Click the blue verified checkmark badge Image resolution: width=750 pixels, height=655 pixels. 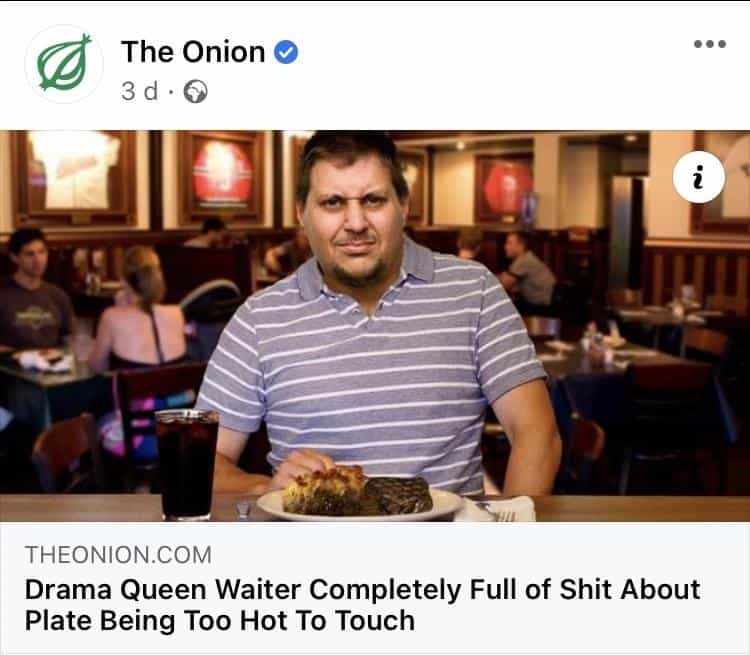pos(286,52)
